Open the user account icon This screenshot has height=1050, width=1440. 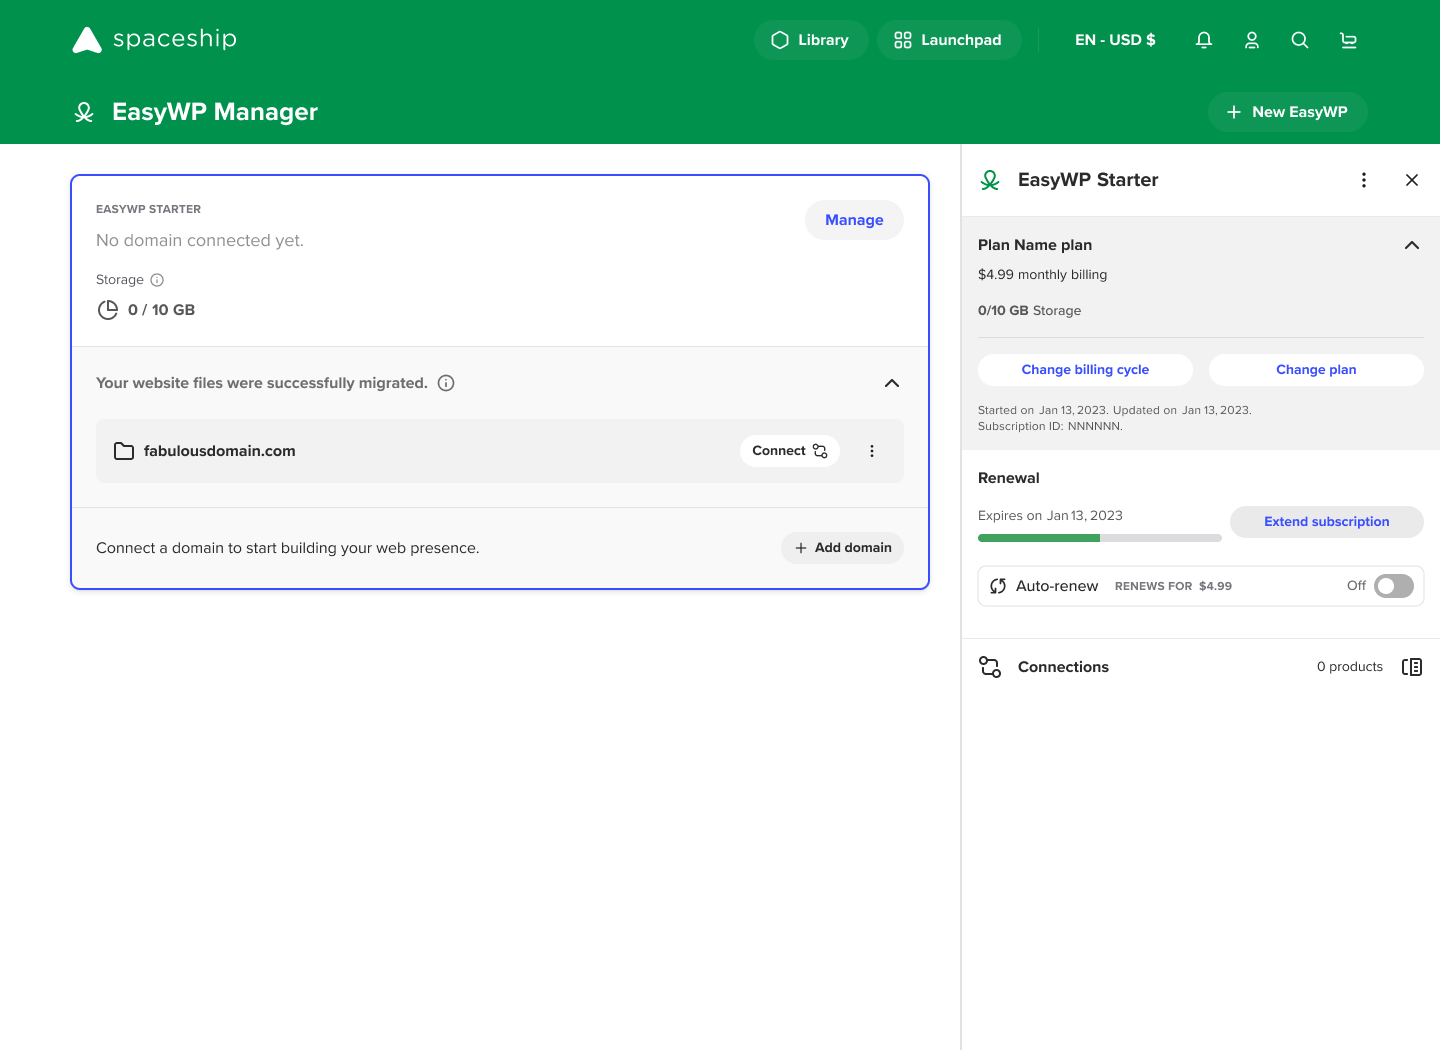1252,40
